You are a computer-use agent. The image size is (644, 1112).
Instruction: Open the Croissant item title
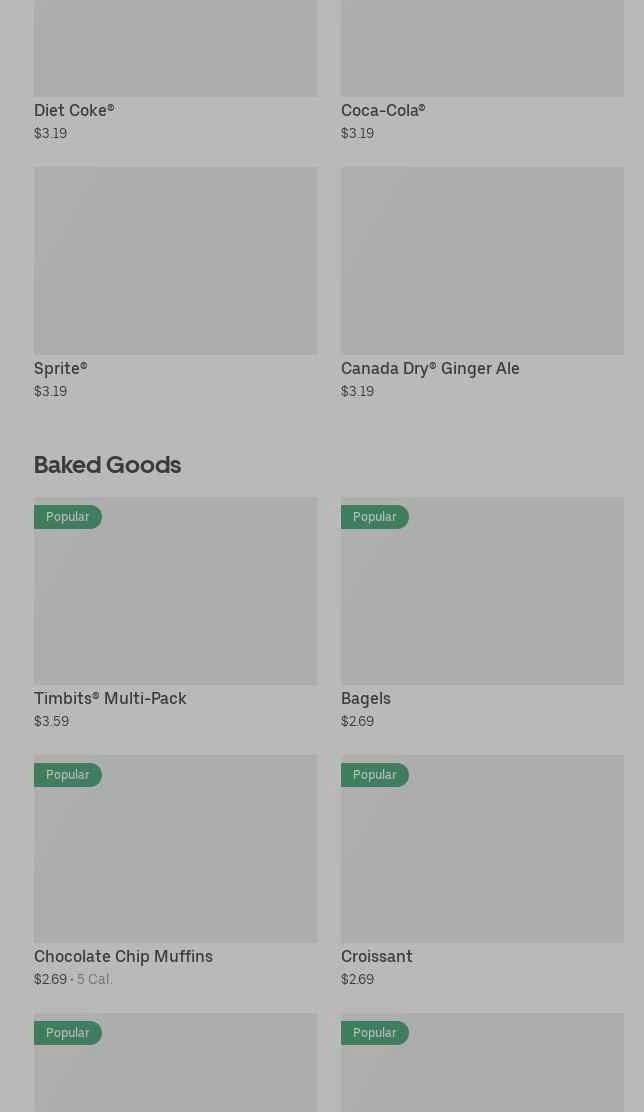click(377, 956)
